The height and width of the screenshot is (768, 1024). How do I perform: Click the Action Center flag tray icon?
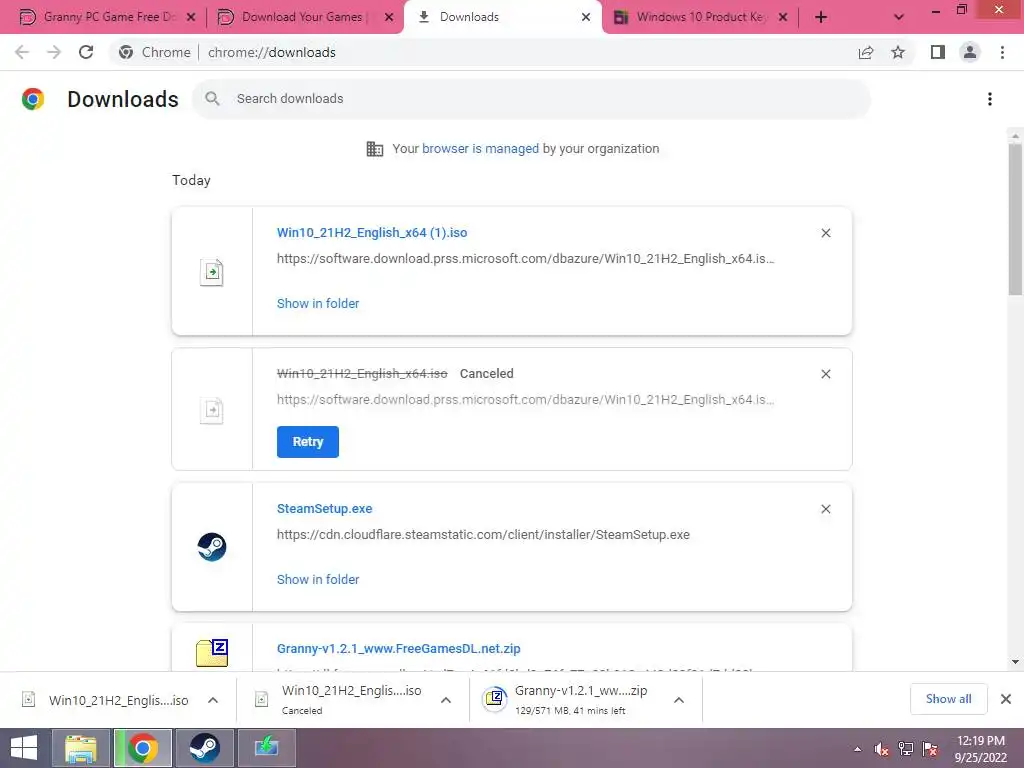[x=931, y=749]
